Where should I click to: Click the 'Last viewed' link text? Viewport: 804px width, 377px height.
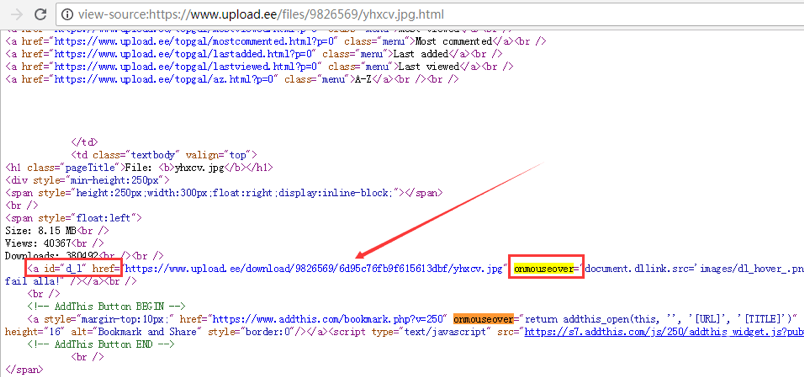[429, 67]
